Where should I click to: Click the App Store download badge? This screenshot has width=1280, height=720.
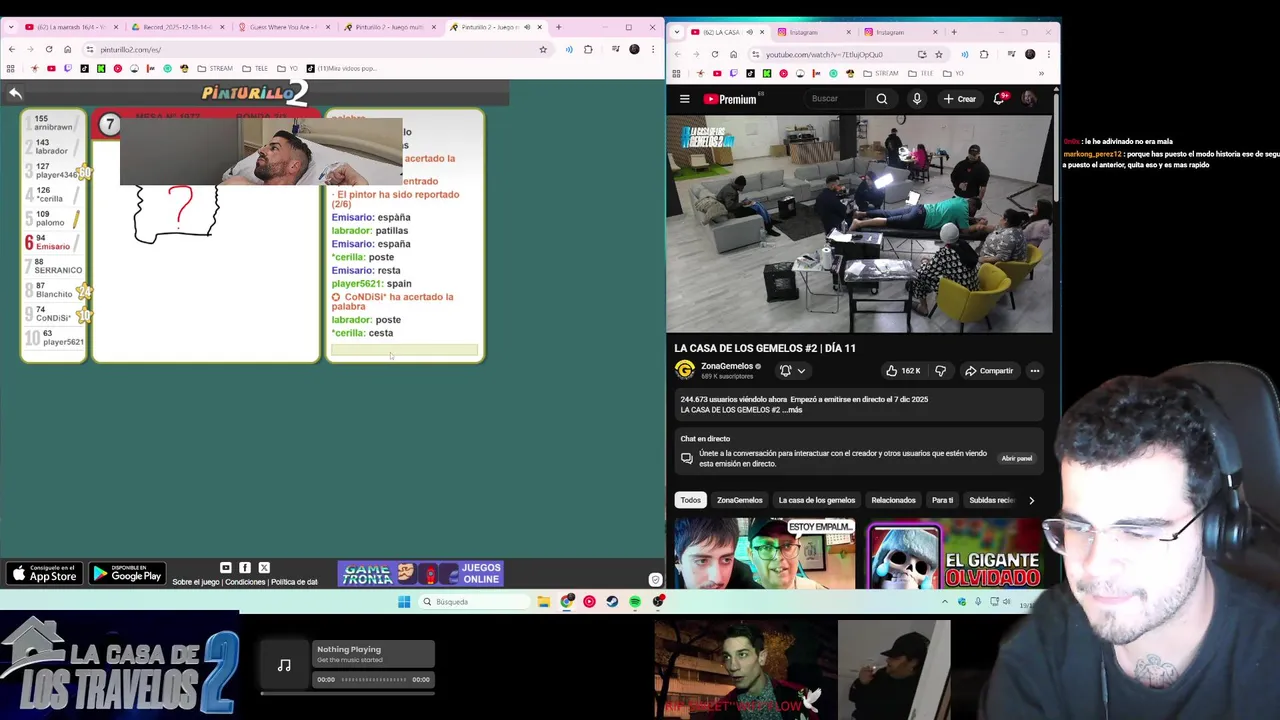click(x=44, y=573)
